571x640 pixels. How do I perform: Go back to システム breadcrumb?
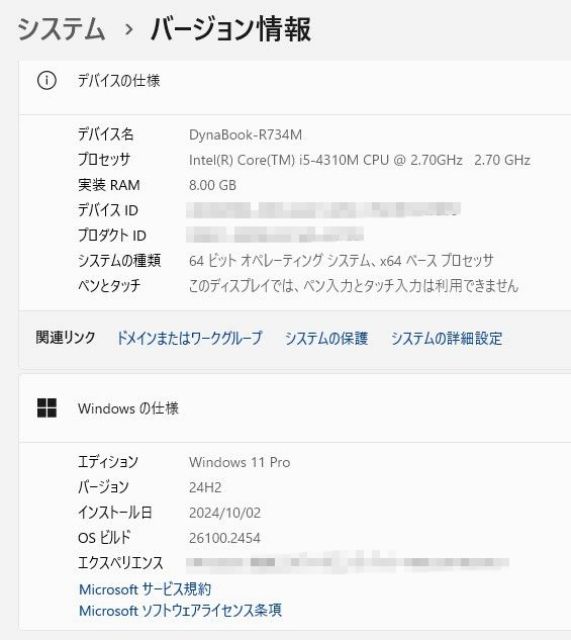click(62, 29)
